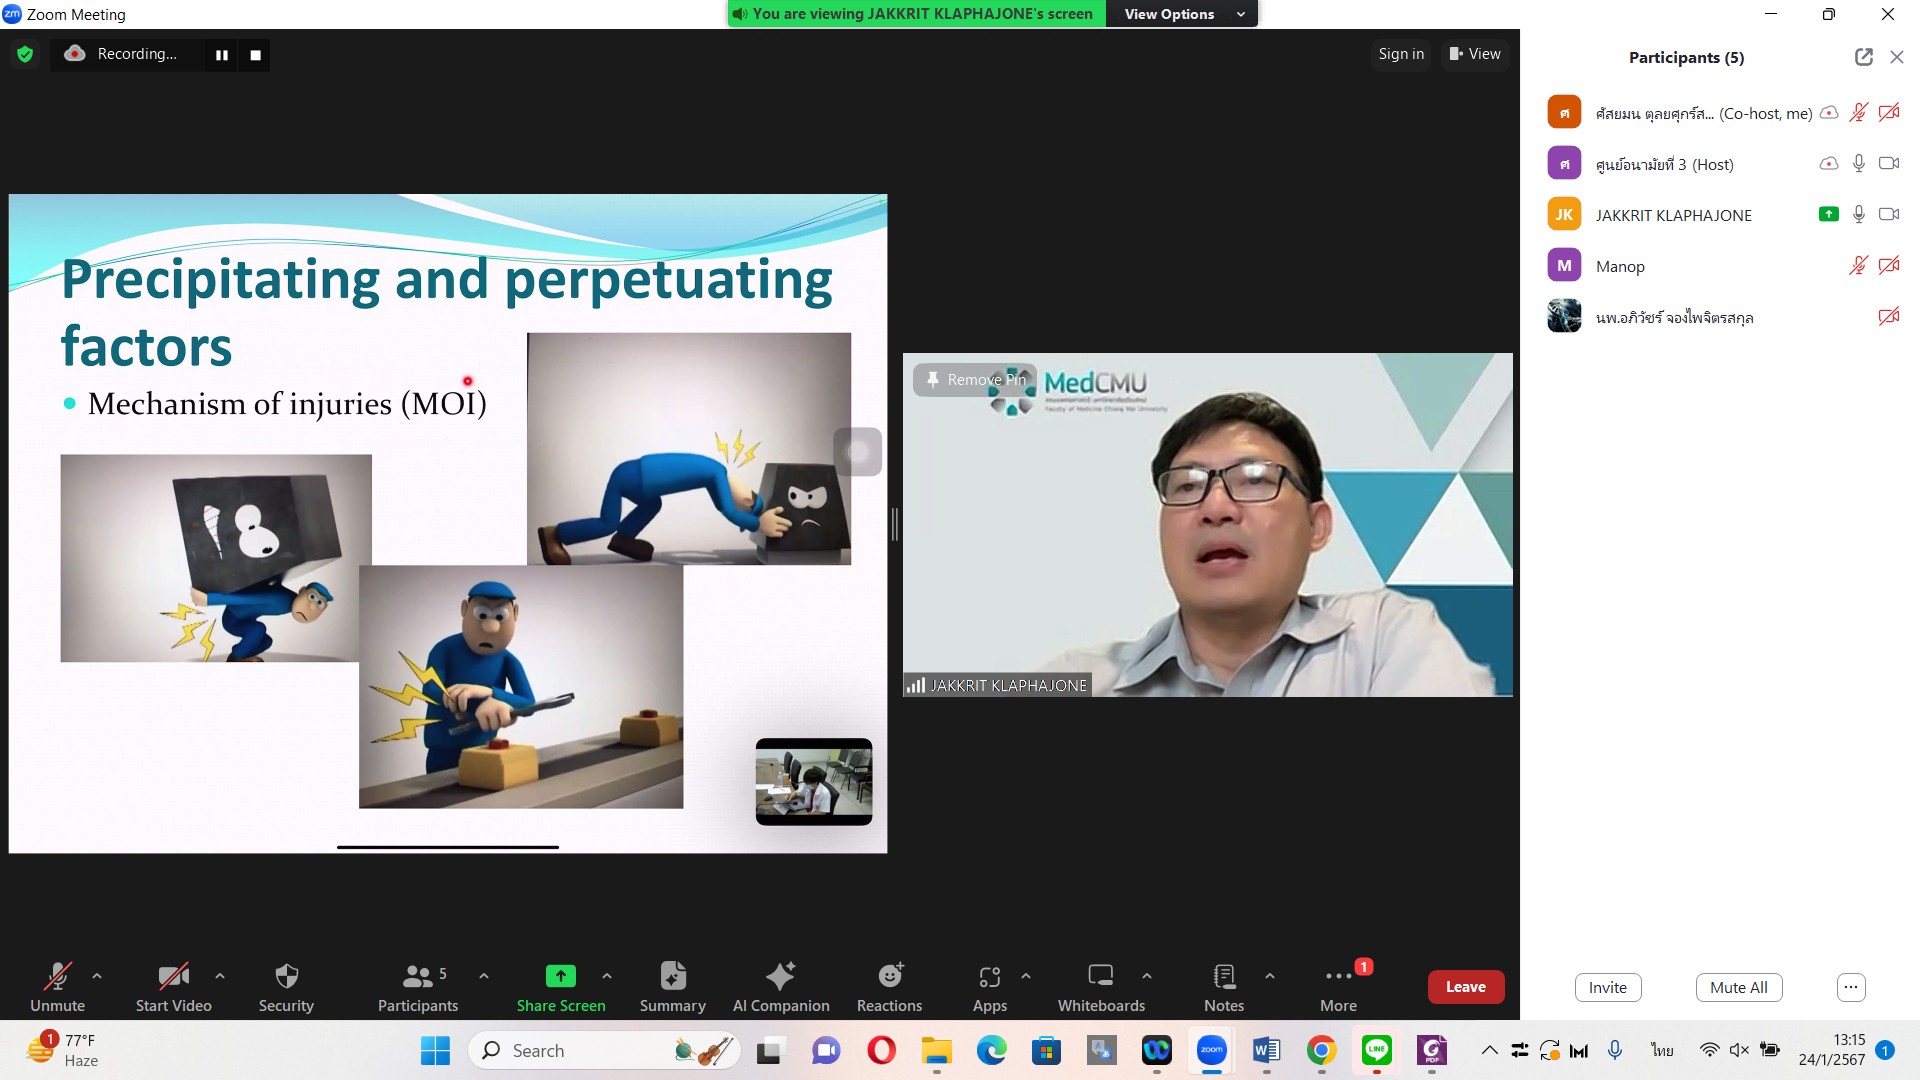This screenshot has width=1920, height=1080.
Task: Open the View layout menu
Action: pos(1475,54)
